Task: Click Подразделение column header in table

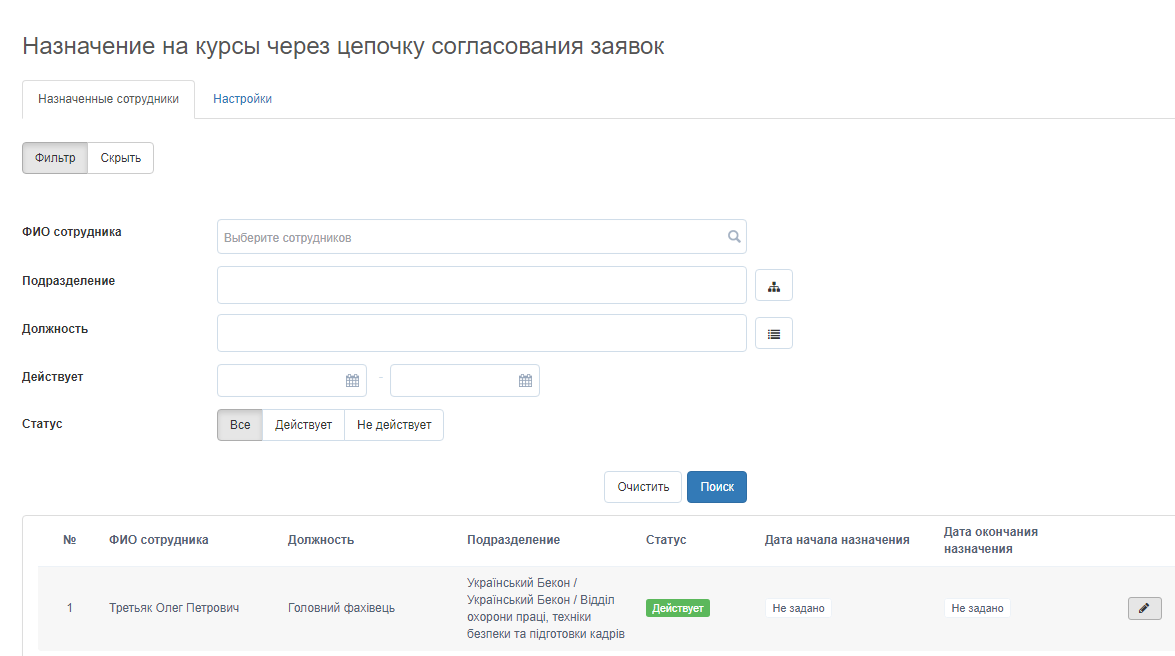Action: pos(513,540)
